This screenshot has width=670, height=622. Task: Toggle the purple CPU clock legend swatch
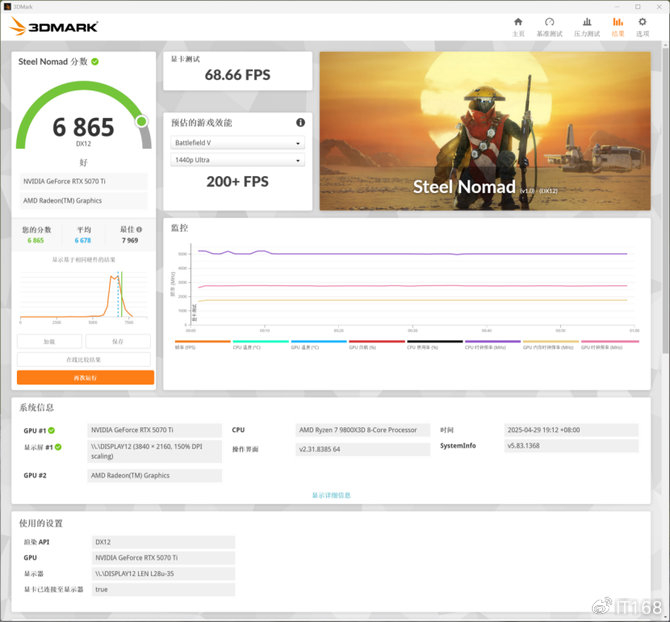493,341
